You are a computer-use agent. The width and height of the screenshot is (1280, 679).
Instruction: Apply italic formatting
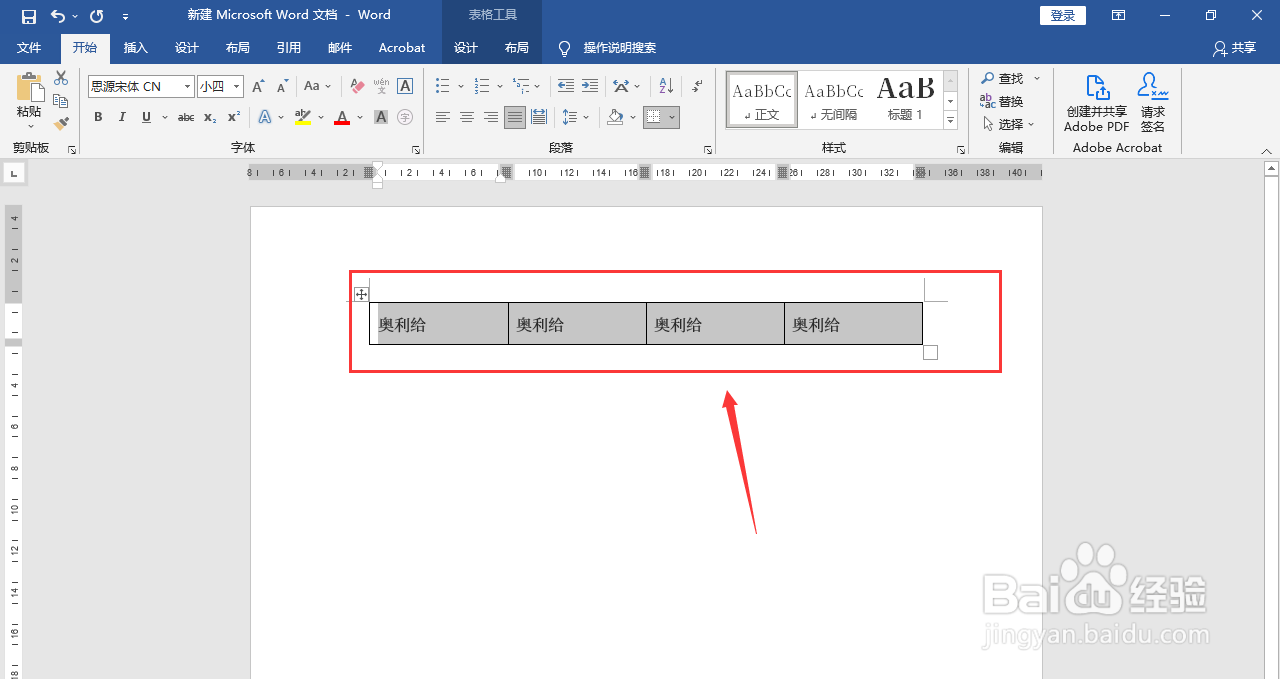(x=121, y=117)
